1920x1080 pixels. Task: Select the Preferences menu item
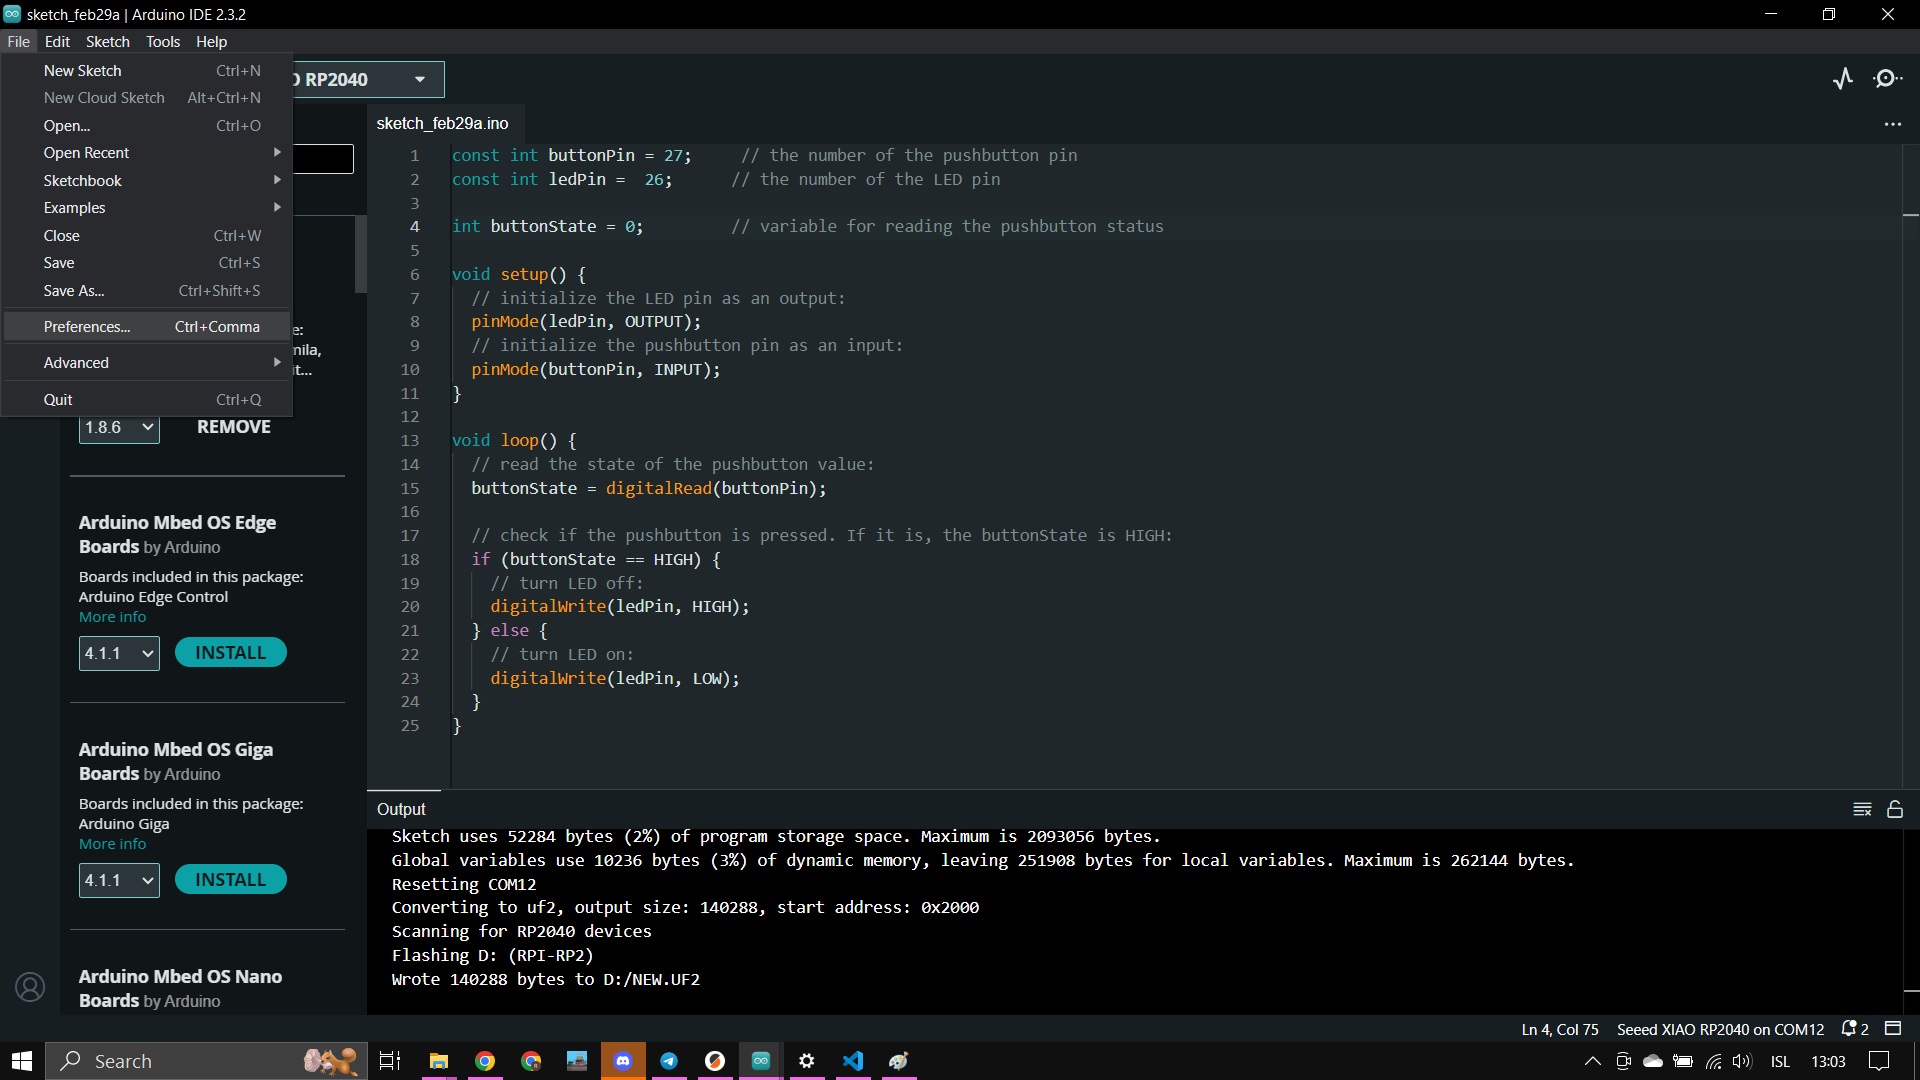[84, 326]
